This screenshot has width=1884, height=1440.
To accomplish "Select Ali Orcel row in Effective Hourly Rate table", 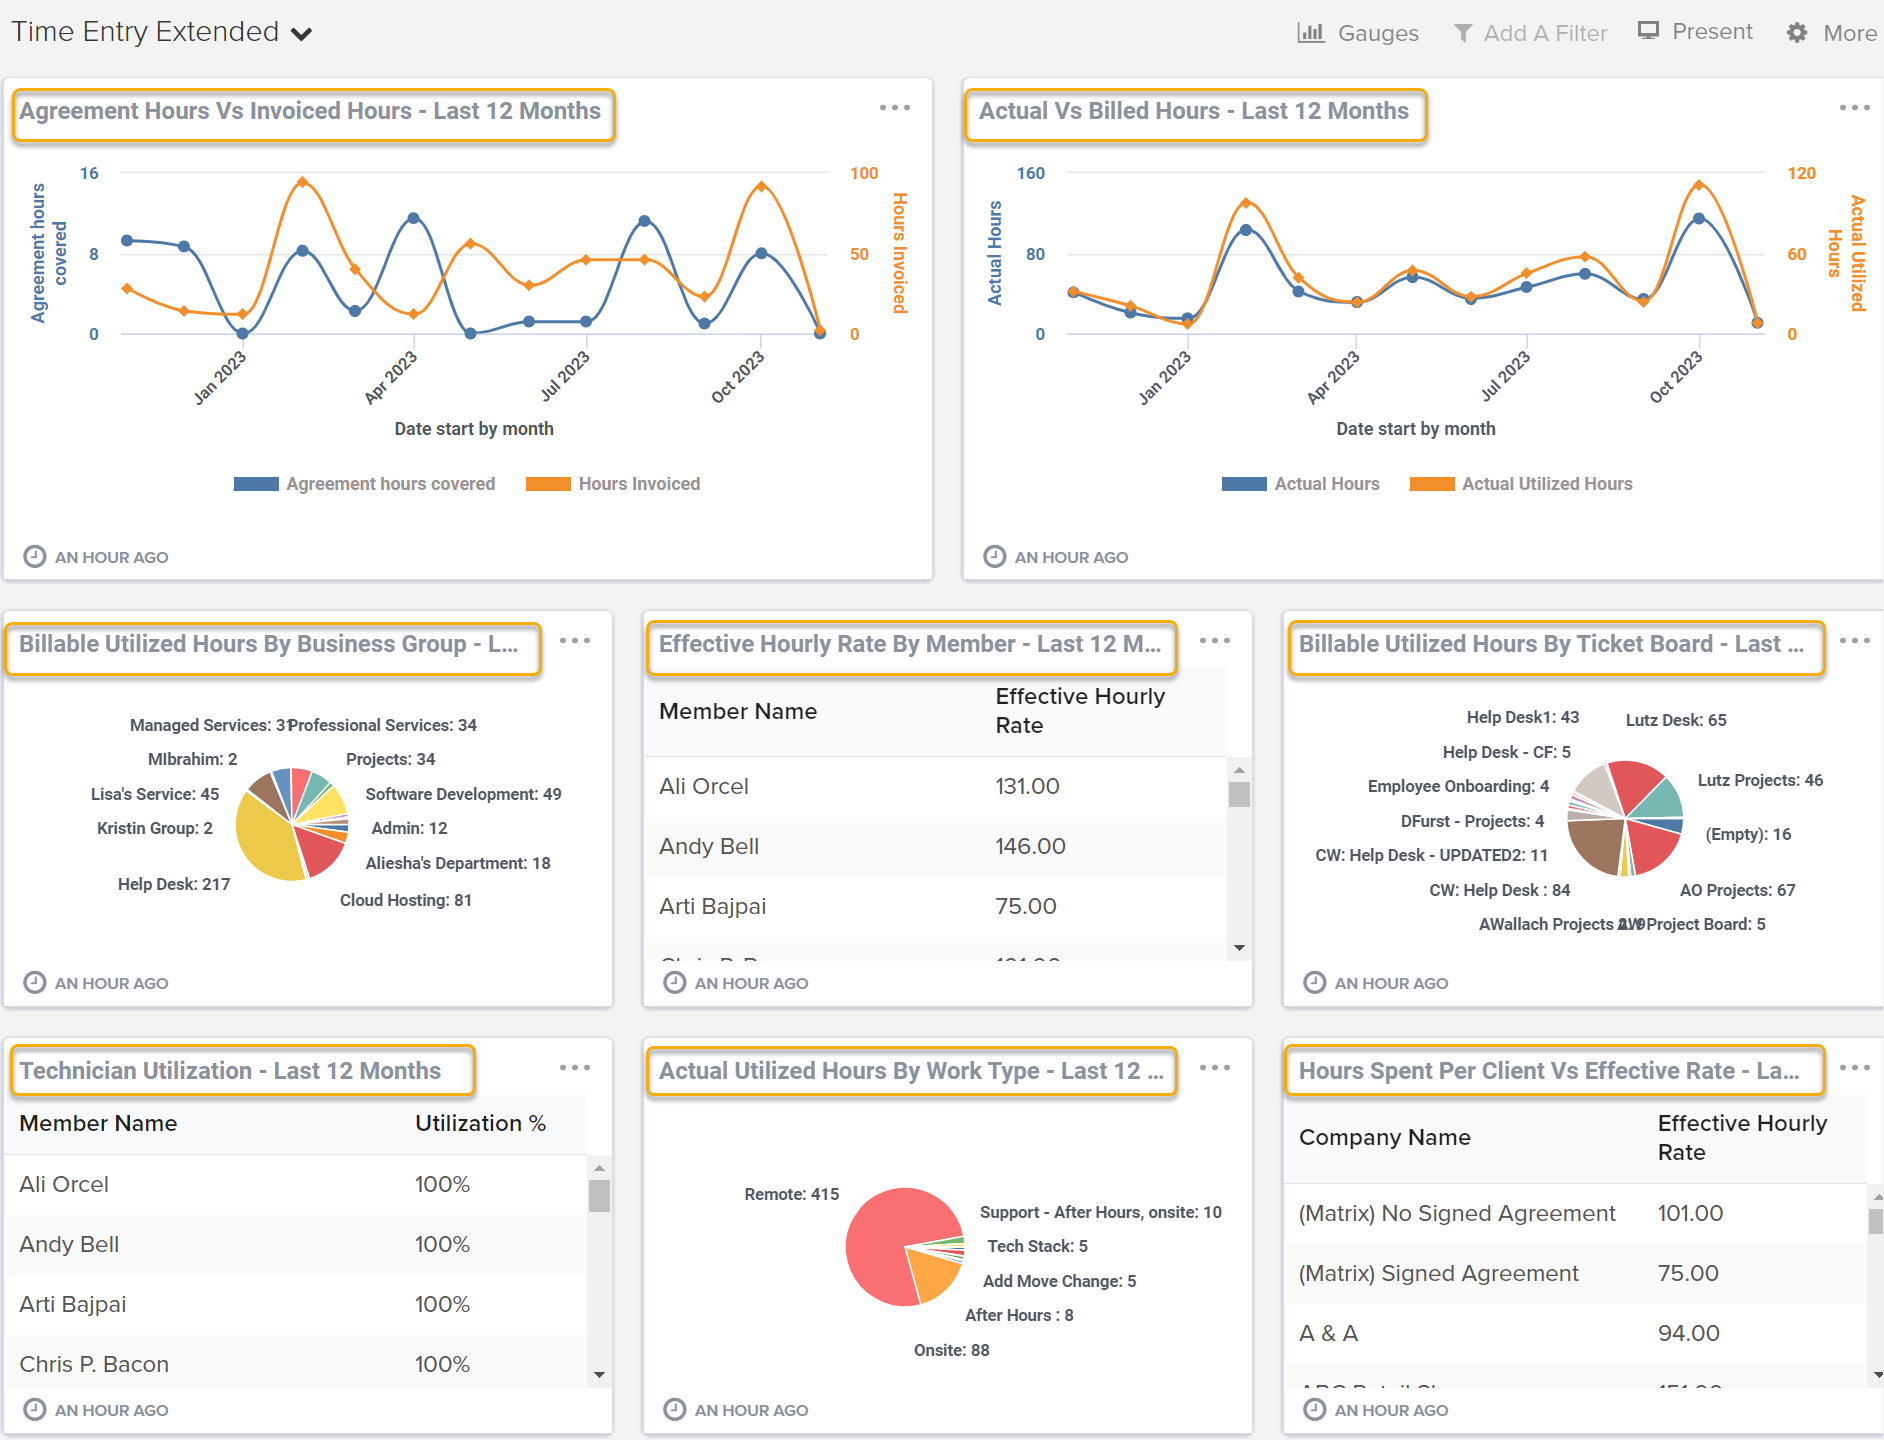I will pyautogui.click(x=935, y=786).
